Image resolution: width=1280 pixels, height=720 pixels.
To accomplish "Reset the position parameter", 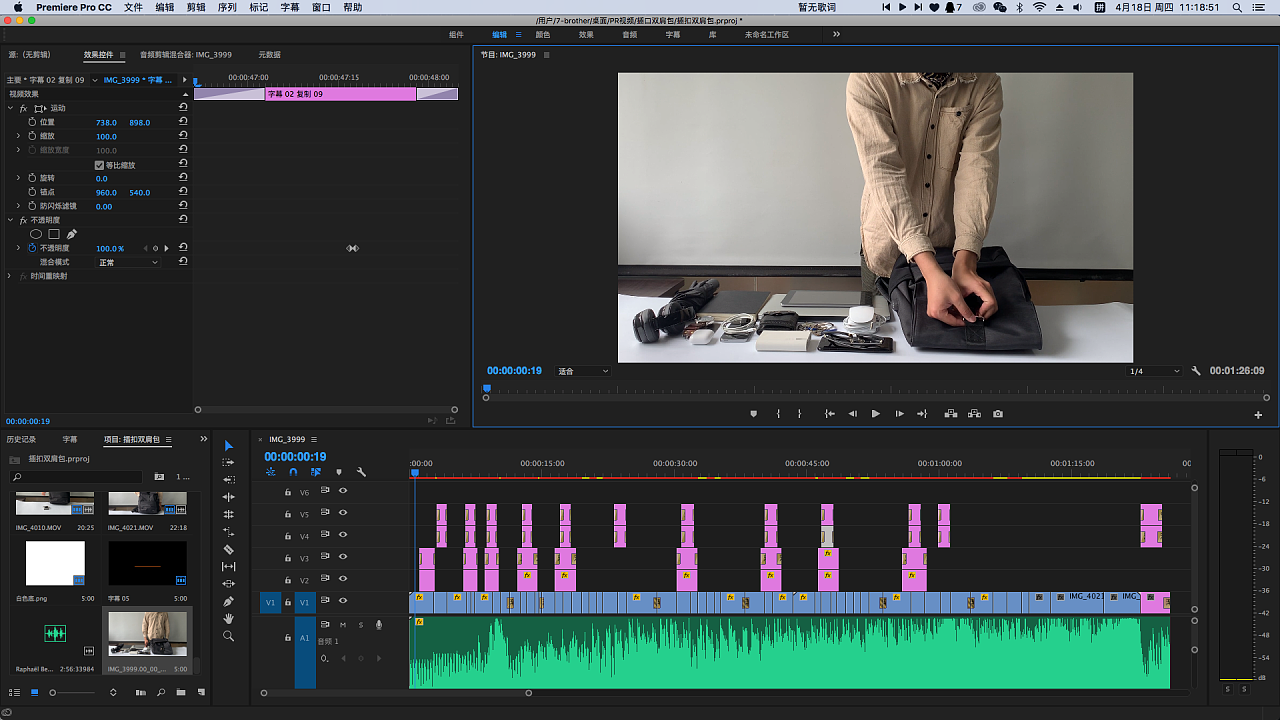I will pyautogui.click(x=183, y=122).
